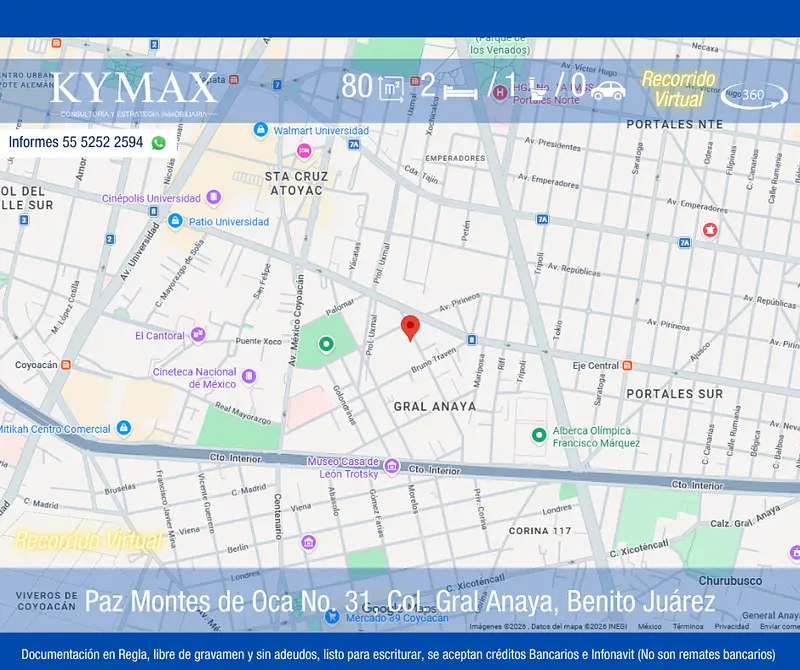
Task: Click the PORTALES NTE neighborhood label
Action: [674, 125]
